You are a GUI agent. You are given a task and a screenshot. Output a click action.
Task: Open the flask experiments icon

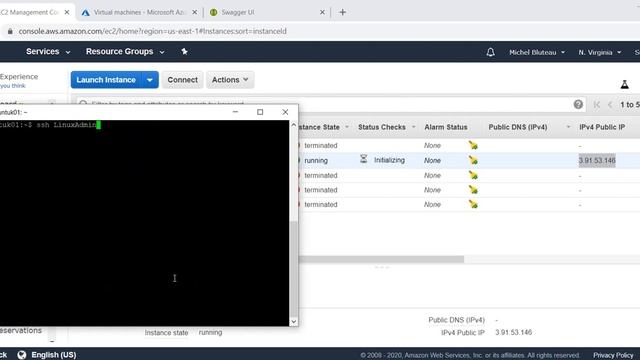(x=624, y=84)
